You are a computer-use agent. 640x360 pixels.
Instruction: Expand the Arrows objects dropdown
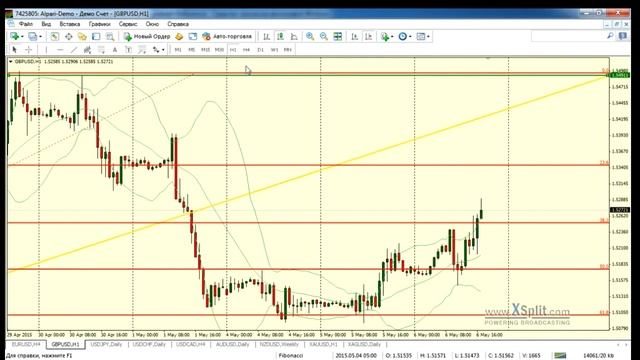(x=163, y=50)
